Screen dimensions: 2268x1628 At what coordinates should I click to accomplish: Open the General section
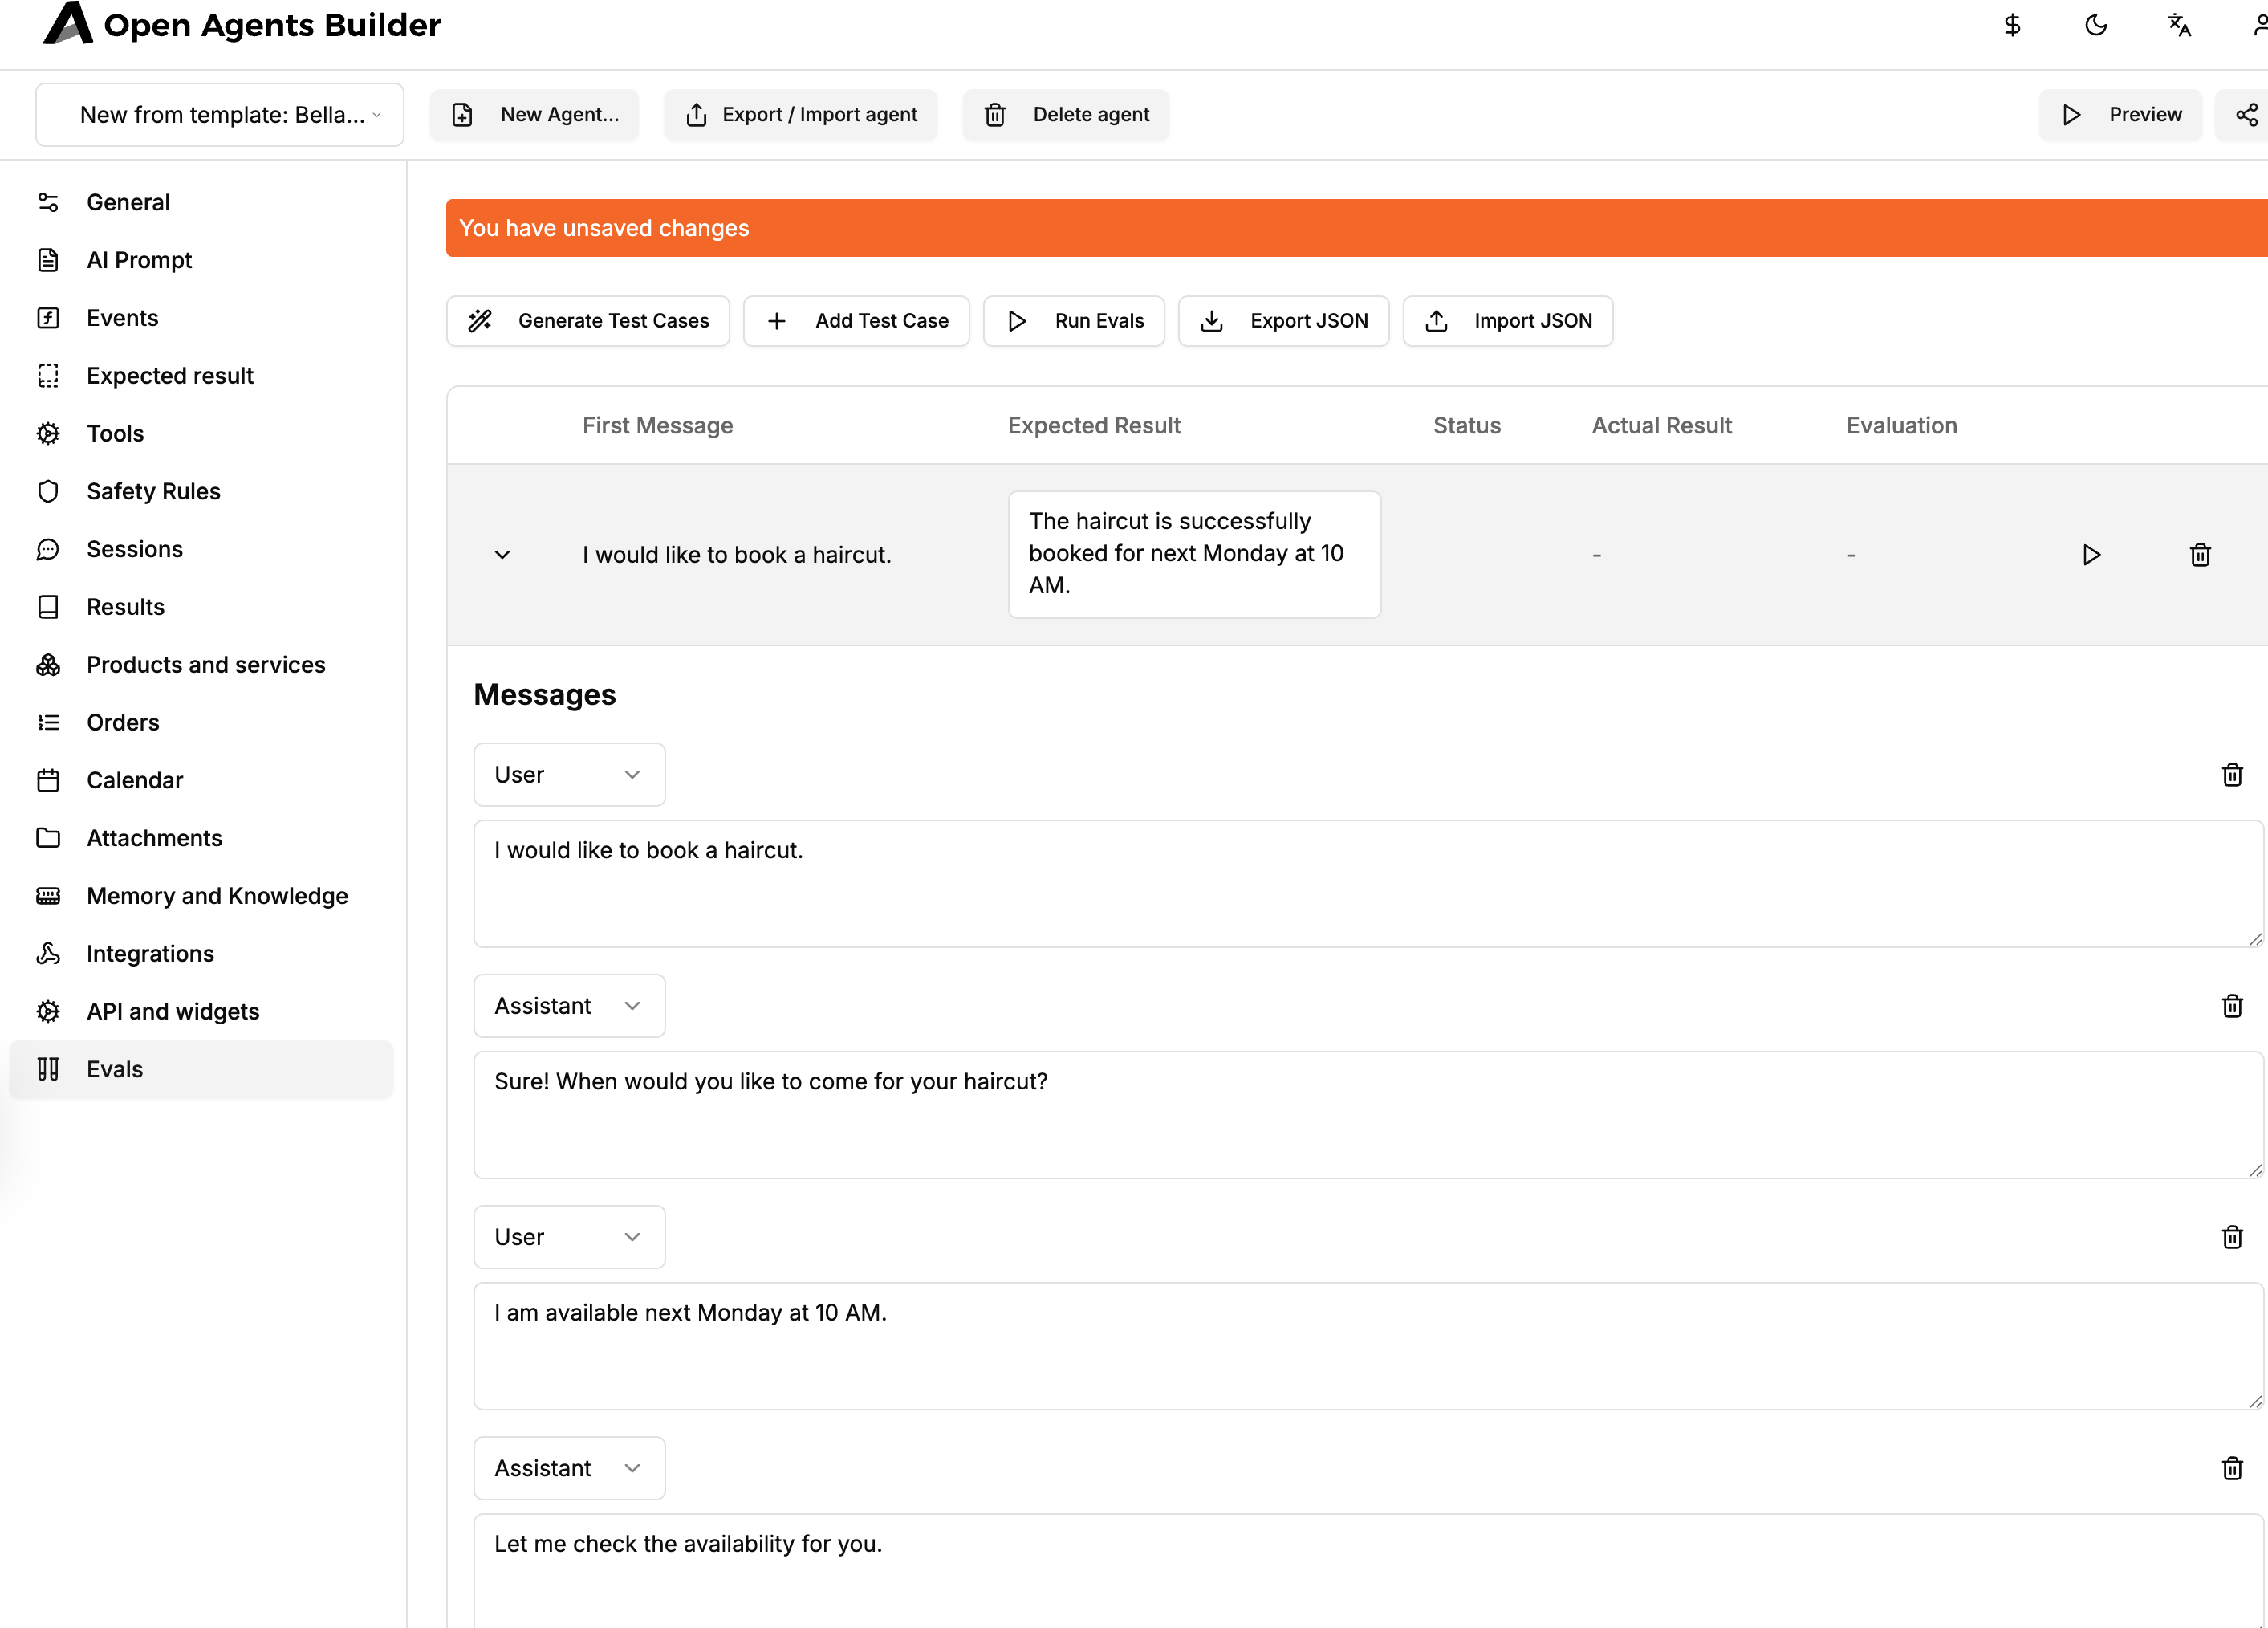(201, 202)
